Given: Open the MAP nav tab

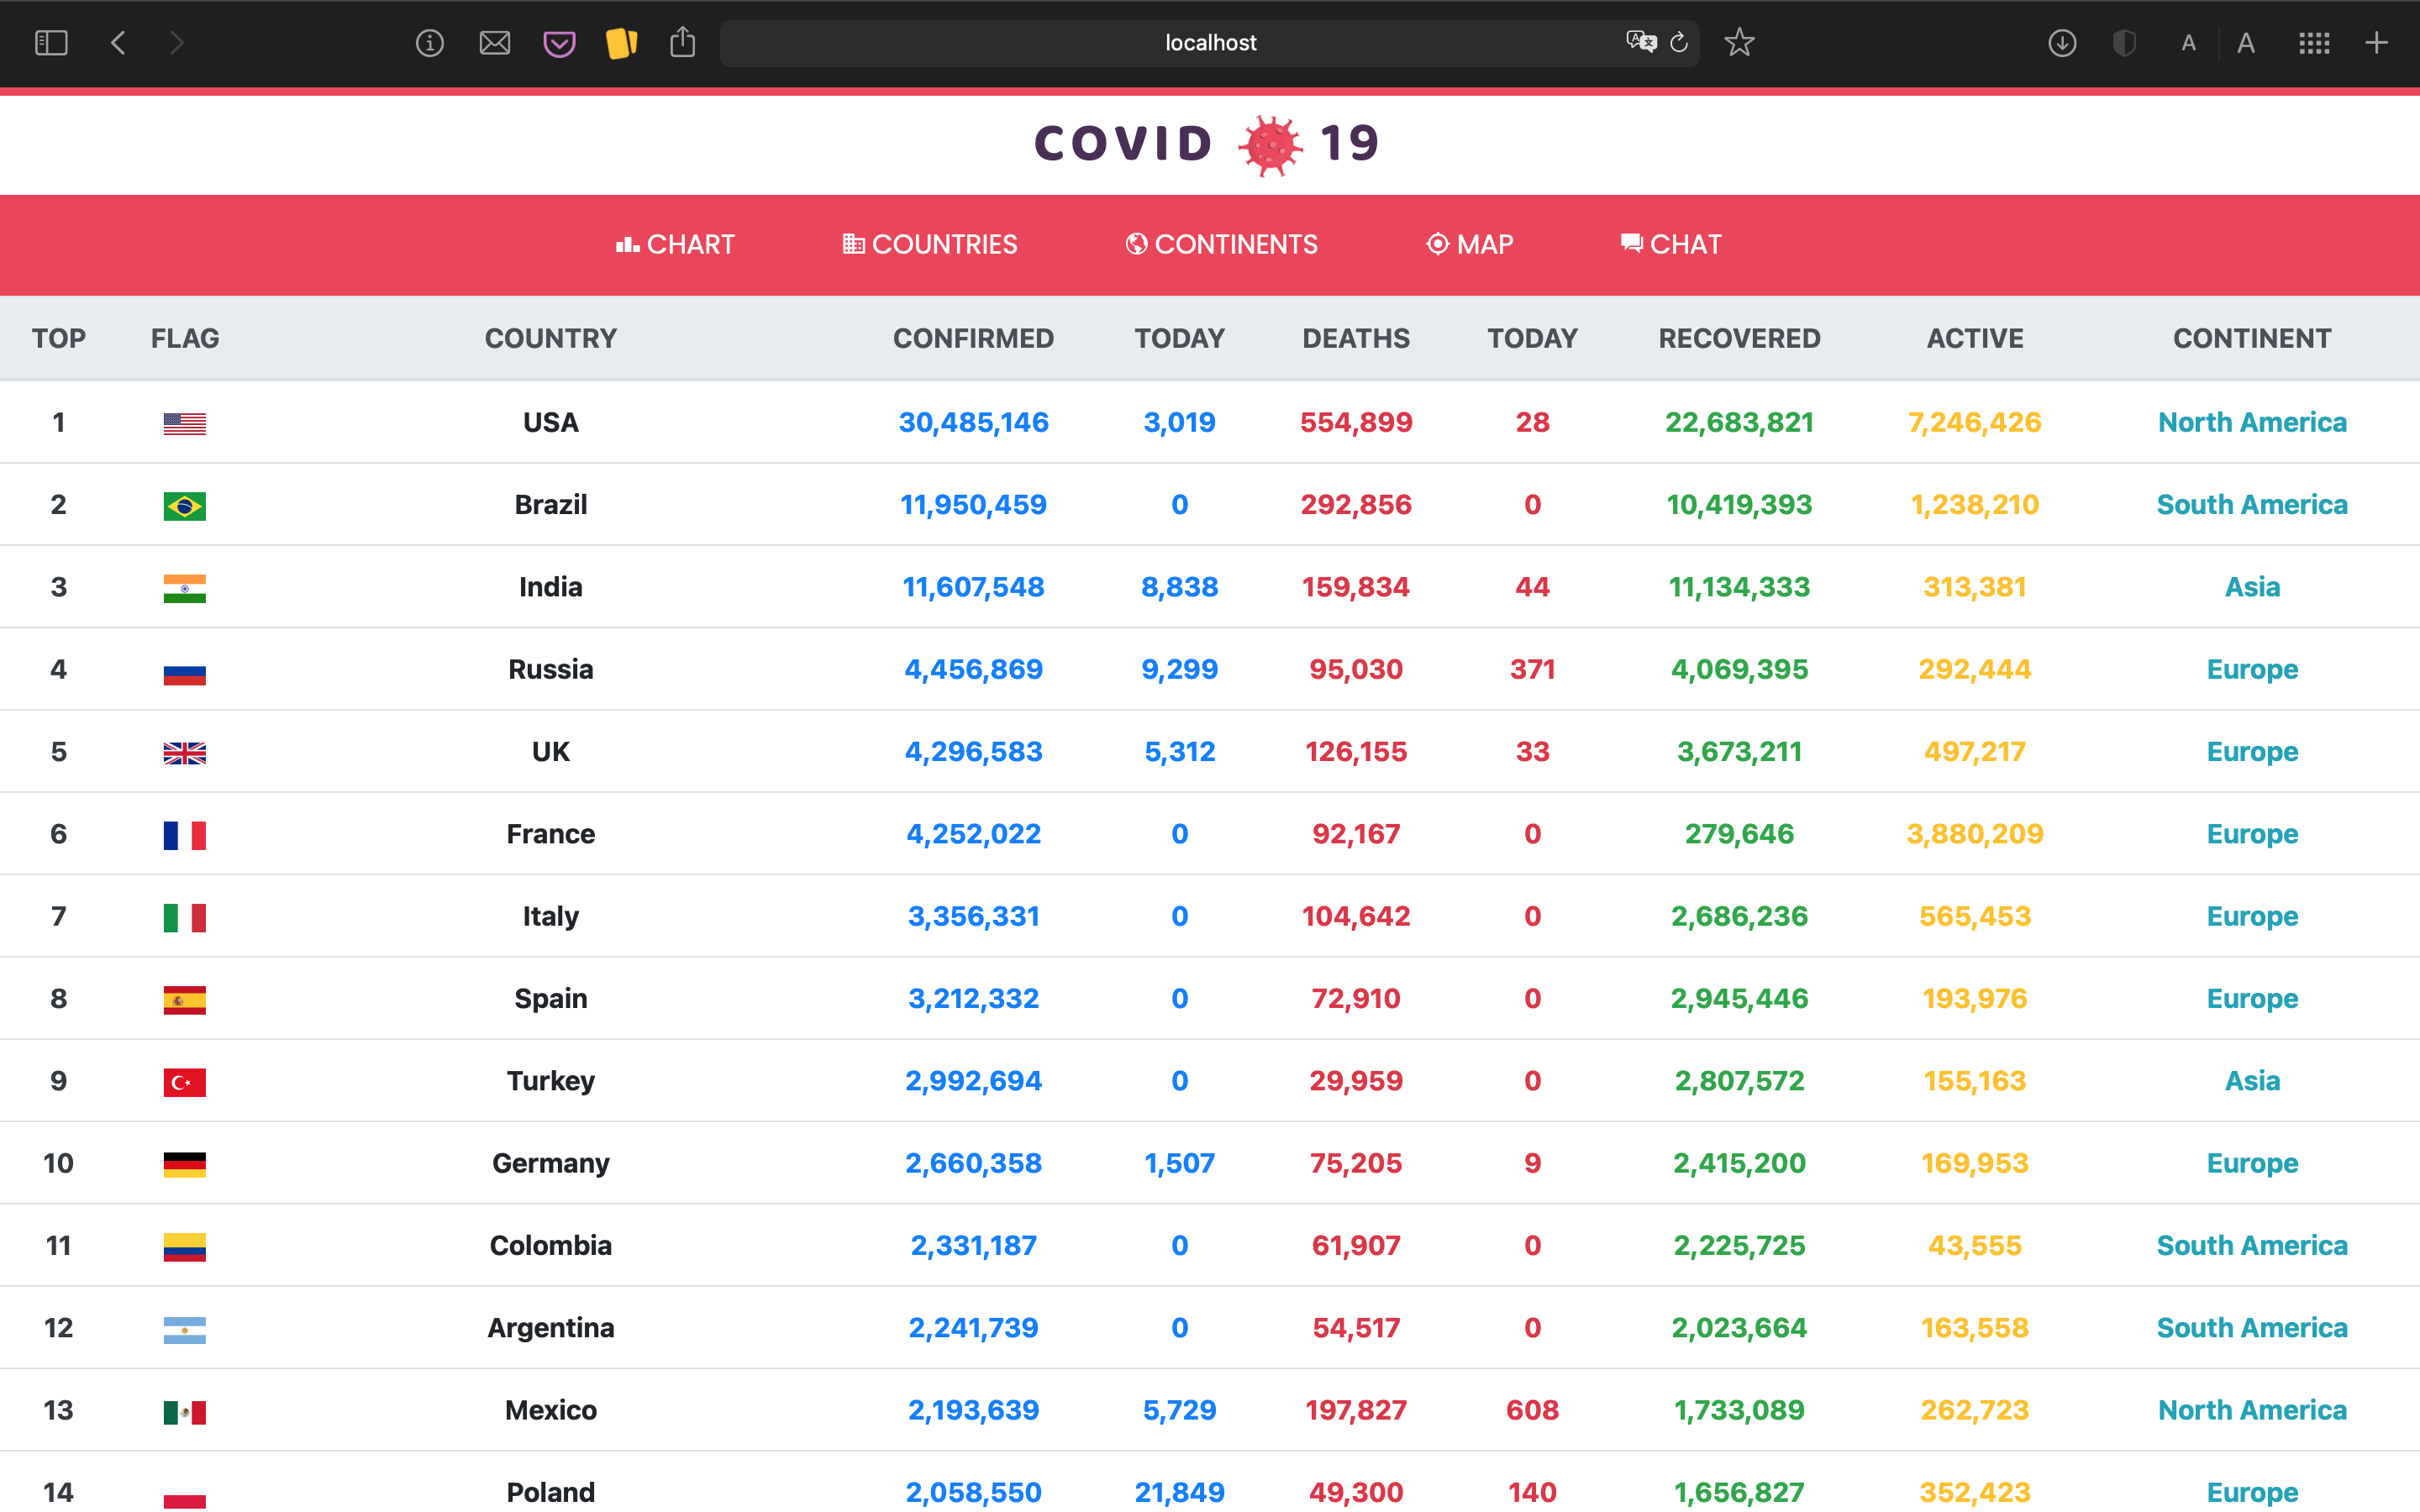Looking at the screenshot, I should (x=1469, y=245).
